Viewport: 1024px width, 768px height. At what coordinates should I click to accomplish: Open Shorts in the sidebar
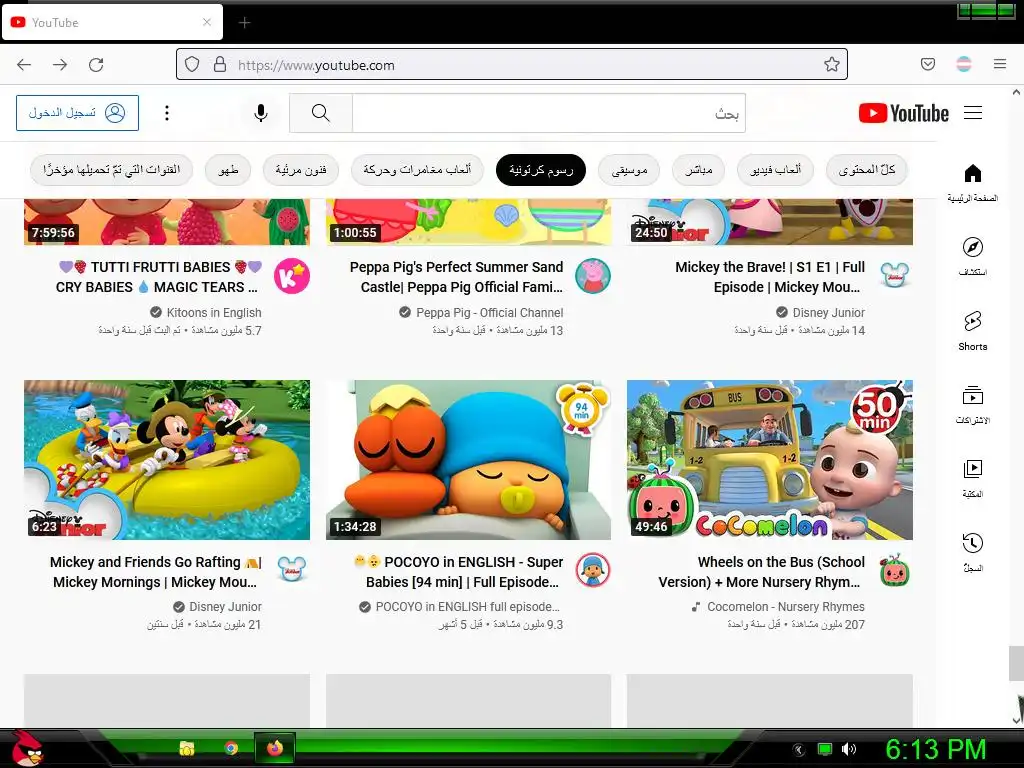(x=972, y=330)
